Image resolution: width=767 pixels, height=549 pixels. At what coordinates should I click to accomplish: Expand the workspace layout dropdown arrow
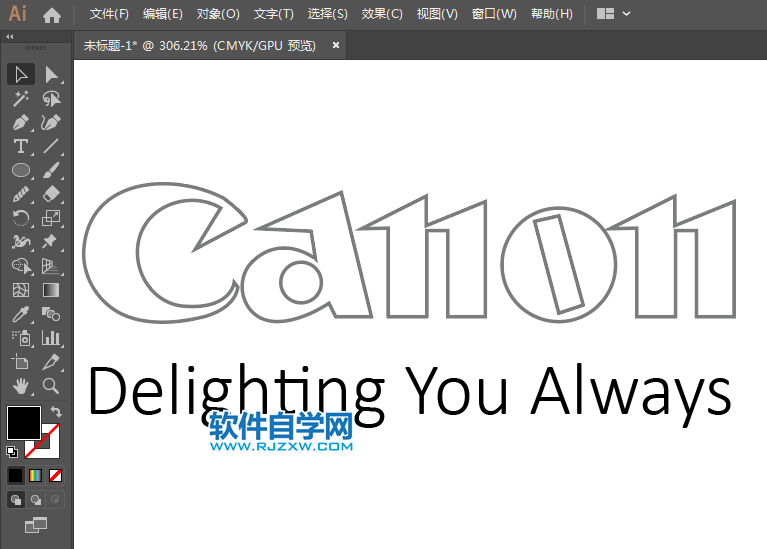click(627, 14)
